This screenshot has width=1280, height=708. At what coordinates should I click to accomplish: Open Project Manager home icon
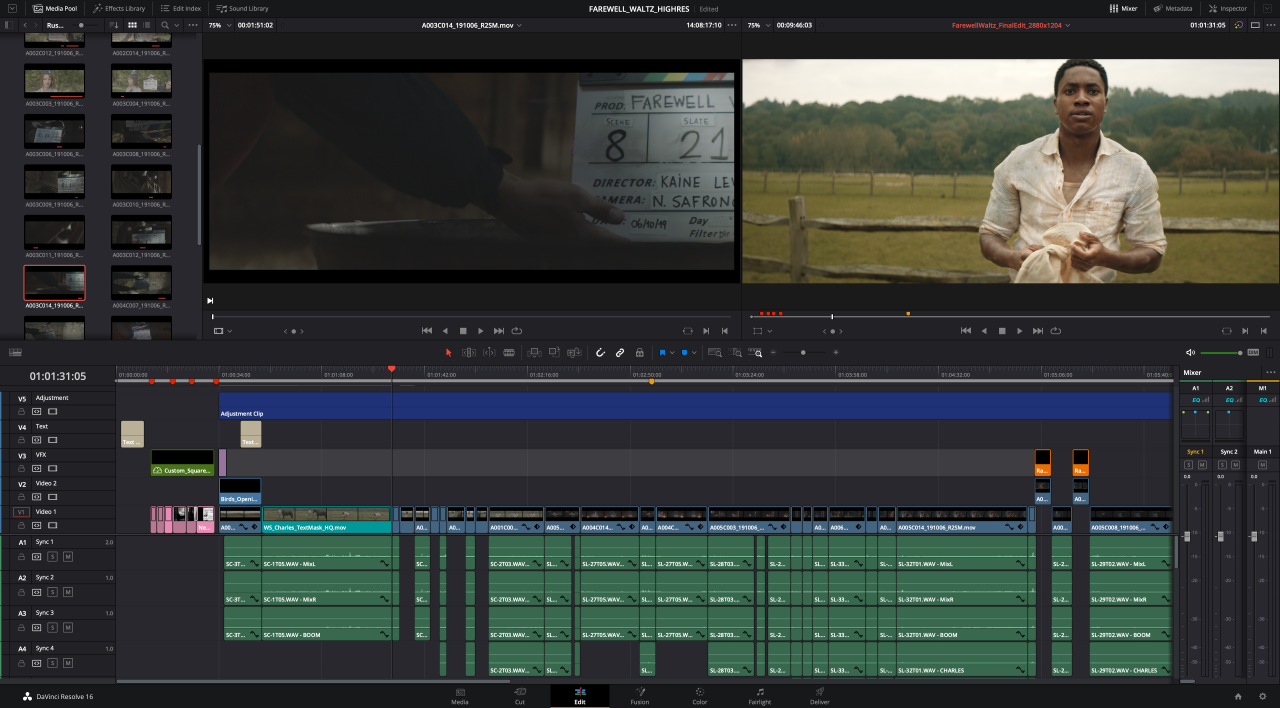point(1238,696)
